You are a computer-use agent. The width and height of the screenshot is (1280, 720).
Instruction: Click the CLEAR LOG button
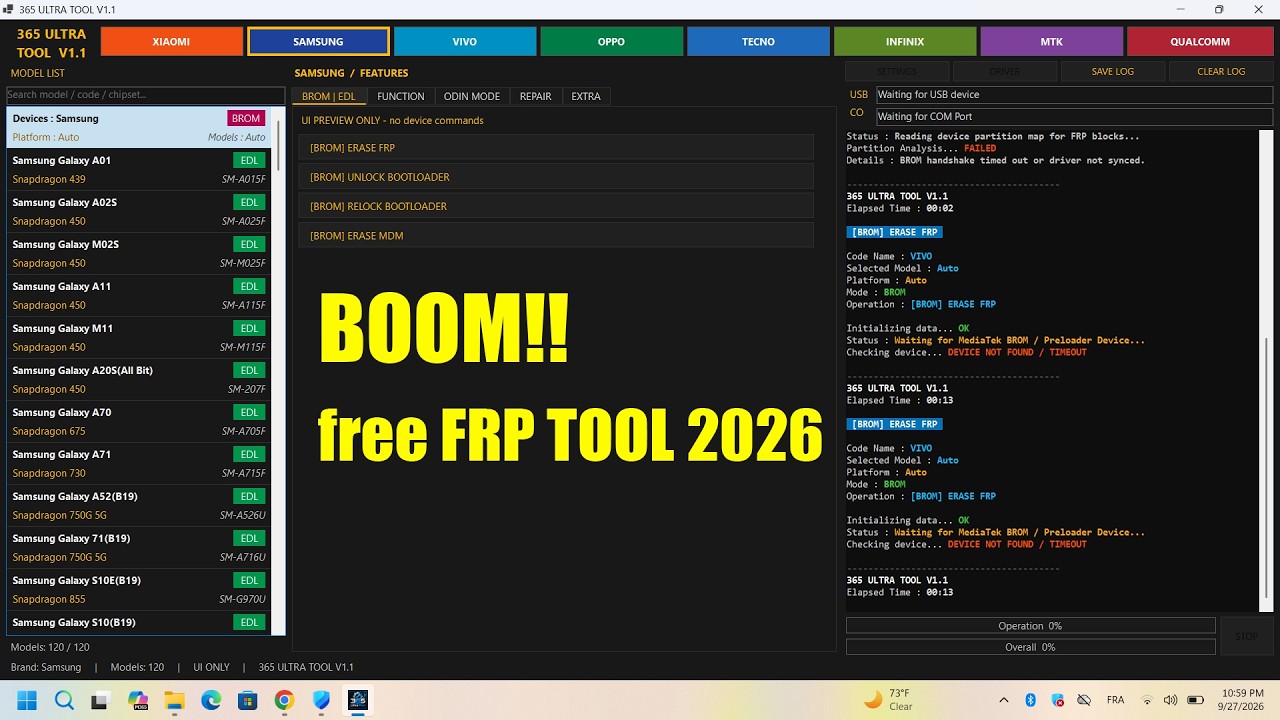(x=1221, y=72)
